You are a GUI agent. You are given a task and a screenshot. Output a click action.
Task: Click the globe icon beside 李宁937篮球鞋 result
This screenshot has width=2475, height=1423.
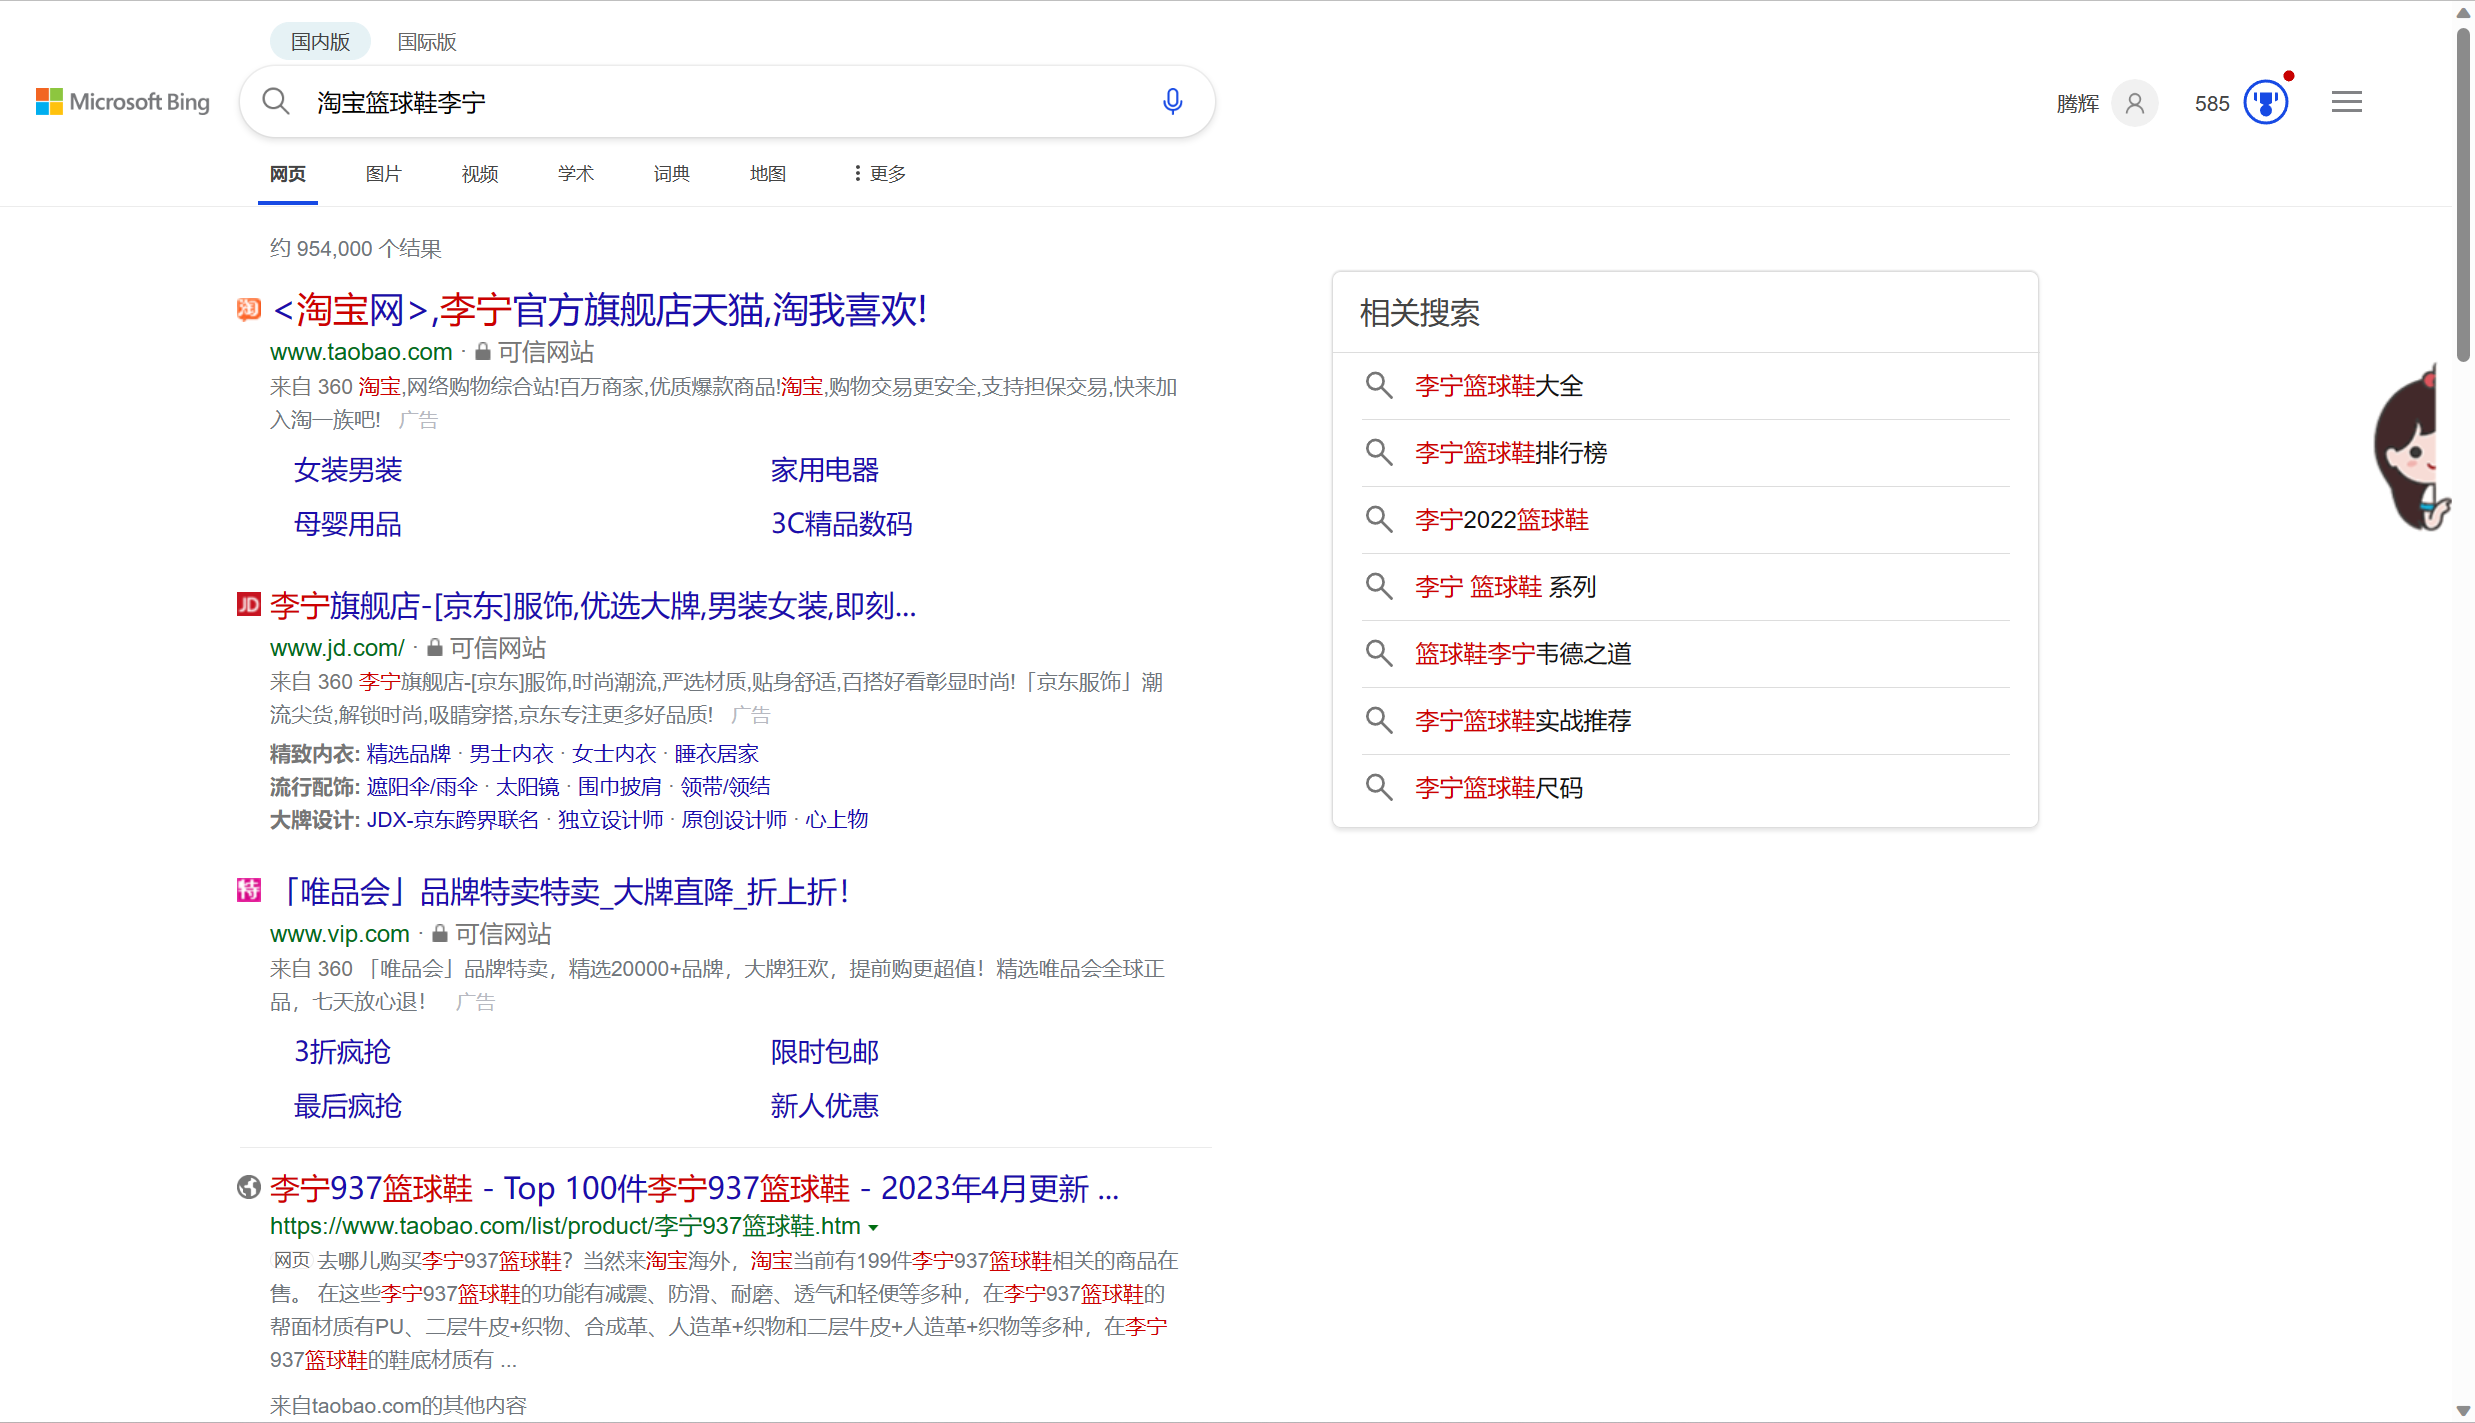(x=249, y=1187)
